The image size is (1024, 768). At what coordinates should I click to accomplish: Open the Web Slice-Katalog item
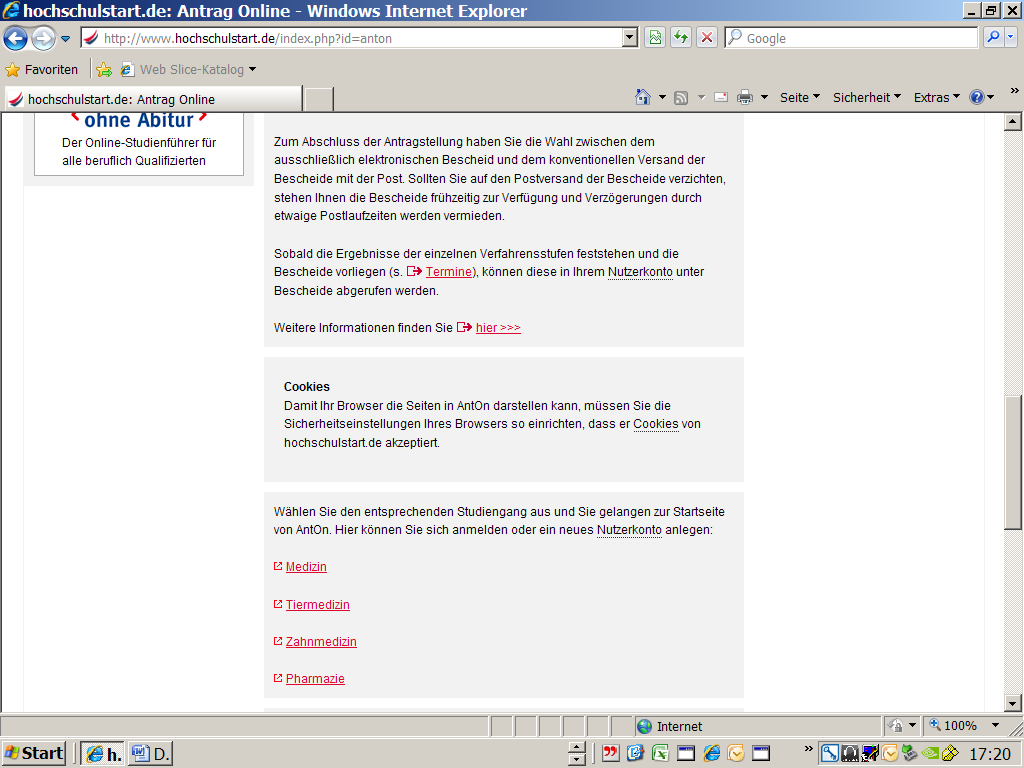(x=189, y=69)
